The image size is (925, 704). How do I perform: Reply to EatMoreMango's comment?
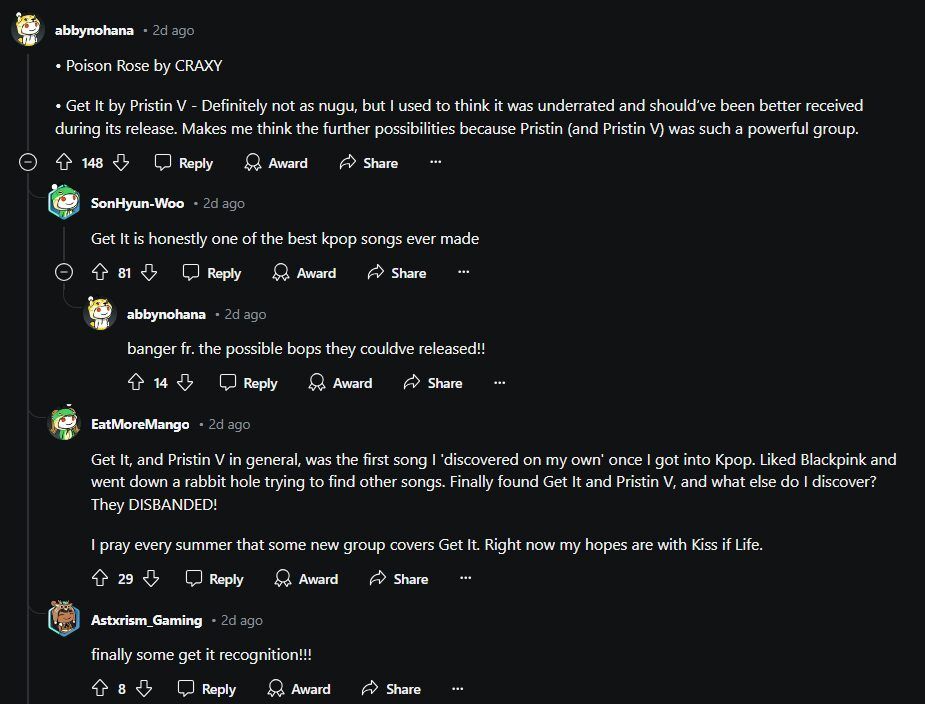point(212,579)
